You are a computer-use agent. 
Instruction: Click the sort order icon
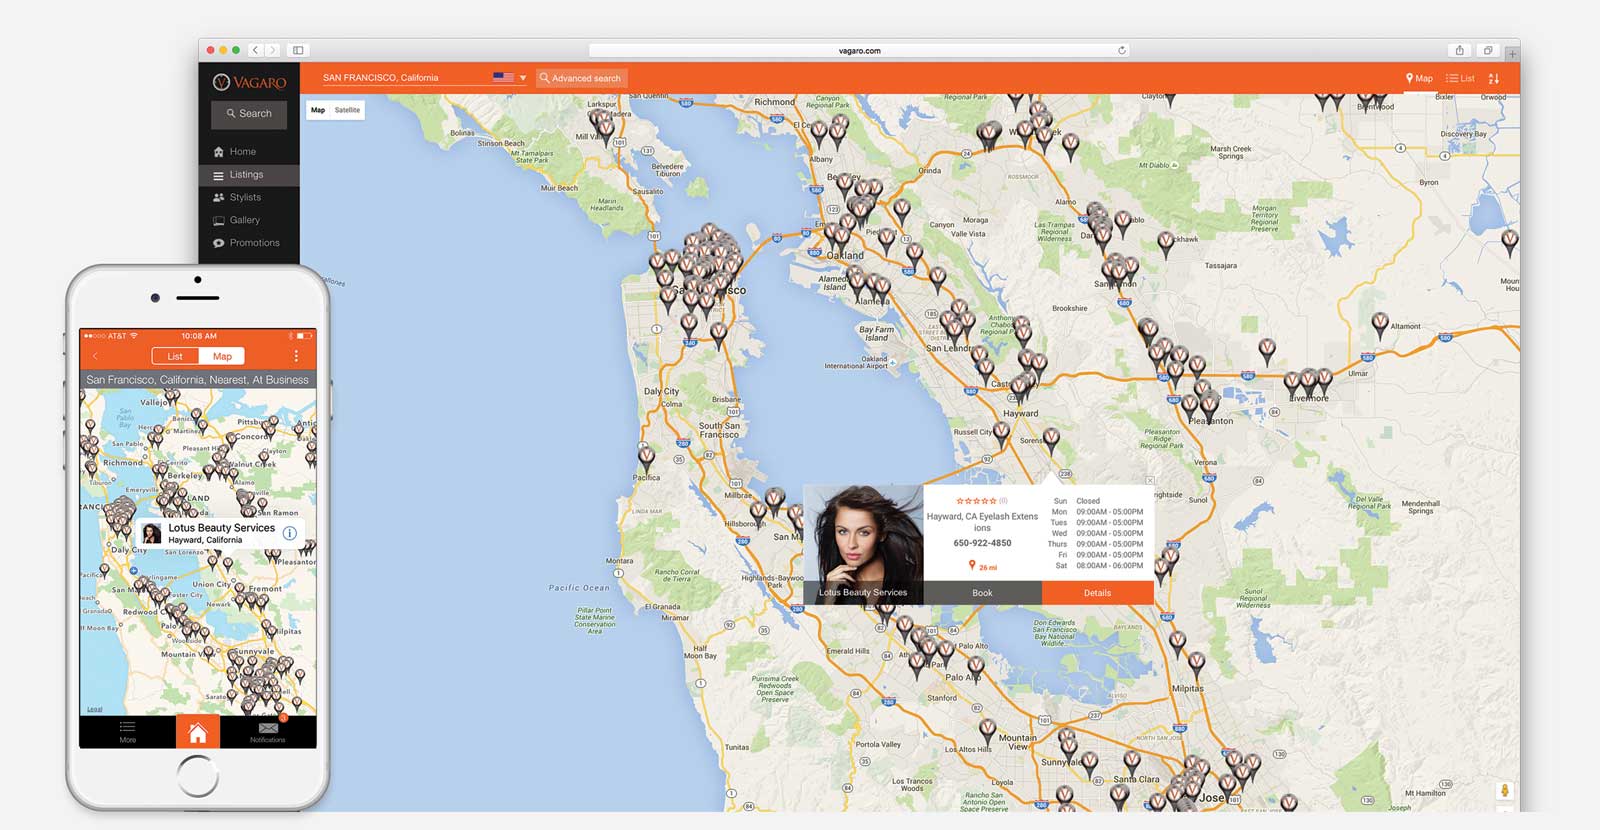pos(1494,78)
